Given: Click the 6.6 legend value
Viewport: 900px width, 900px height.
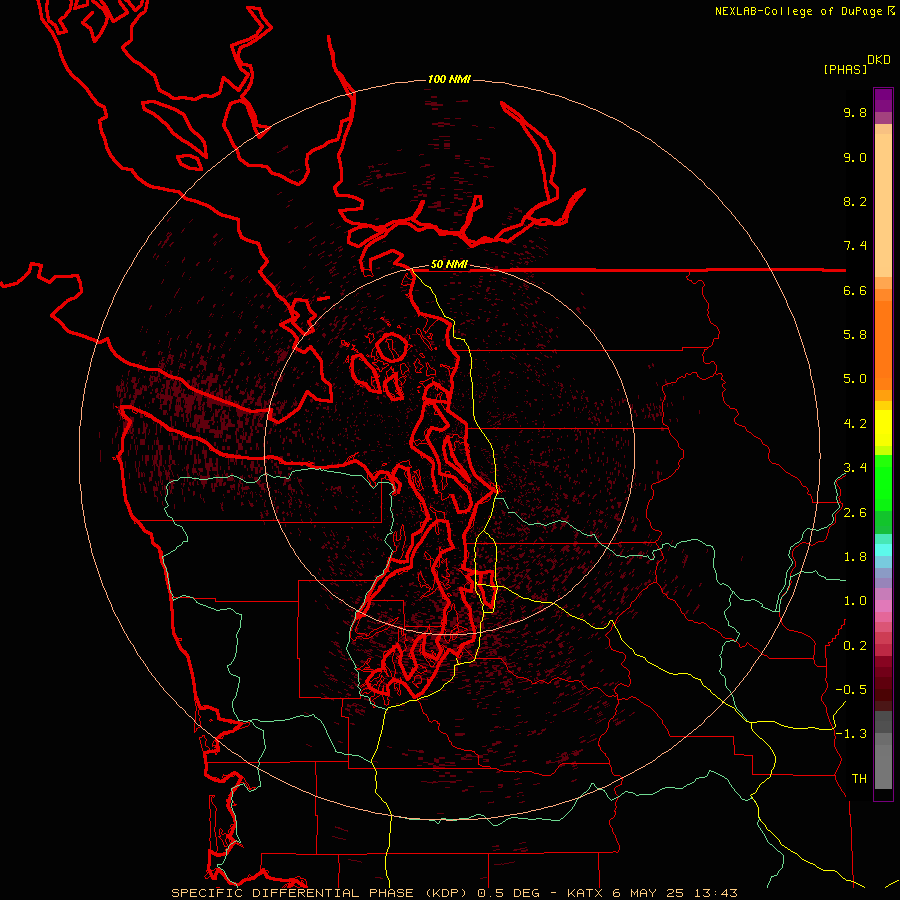Looking at the screenshot, I should 855,290.
